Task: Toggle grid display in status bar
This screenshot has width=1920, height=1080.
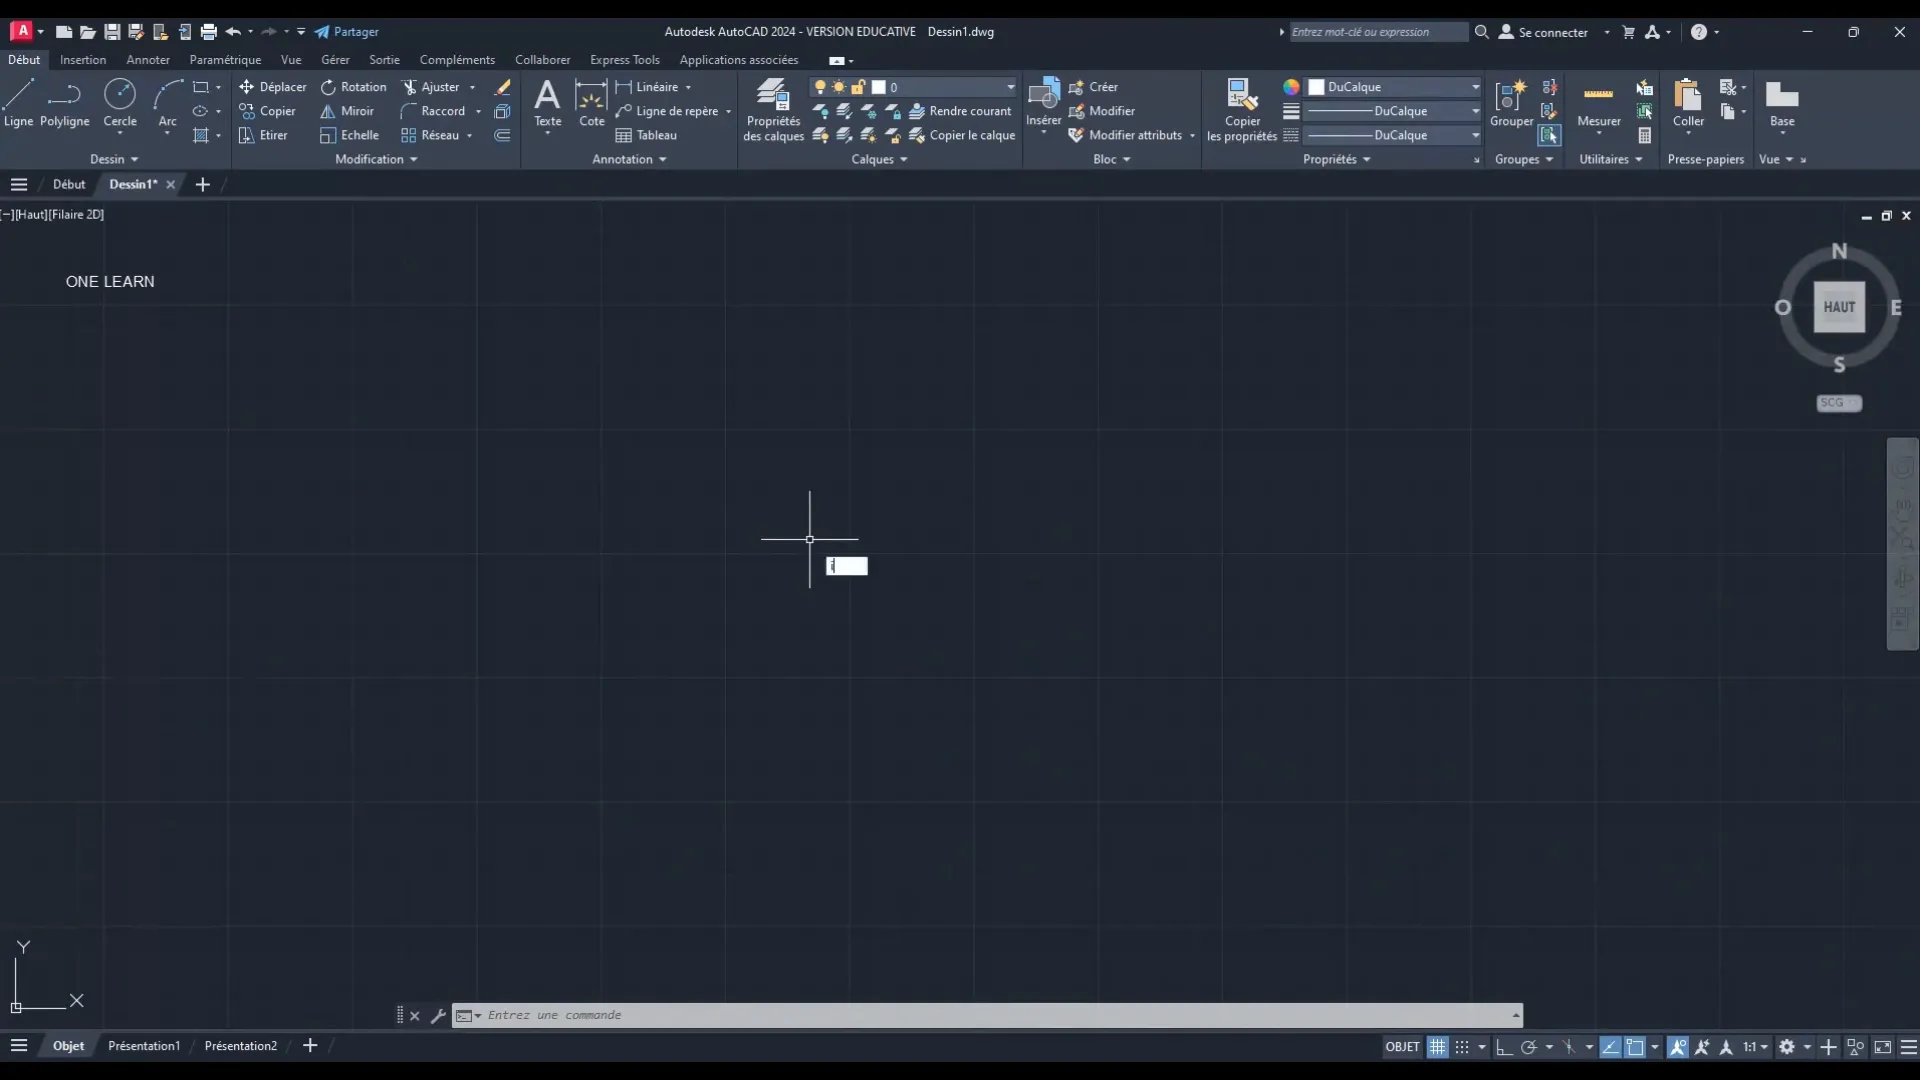Action: tap(1437, 1047)
